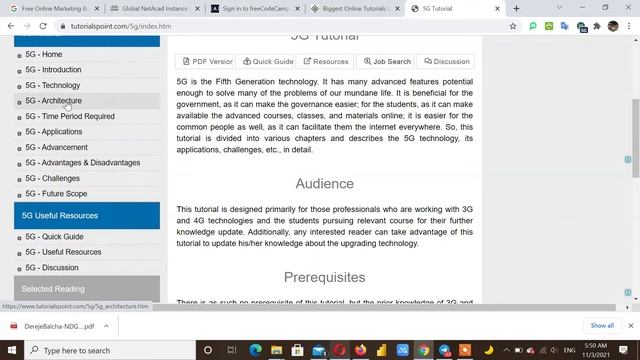Viewport: 640px width, 360px height.
Task: Open Windows Start menu
Action: click(12, 350)
